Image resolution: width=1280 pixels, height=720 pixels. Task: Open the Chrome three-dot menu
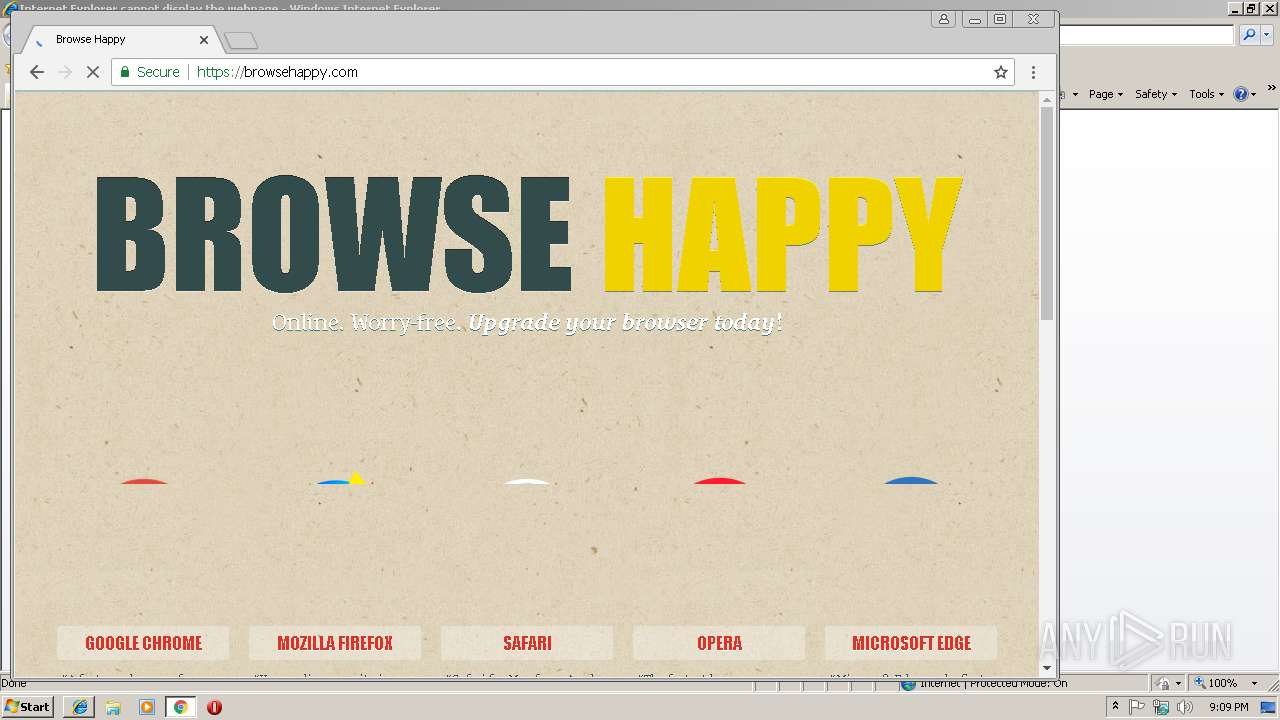click(1033, 72)
